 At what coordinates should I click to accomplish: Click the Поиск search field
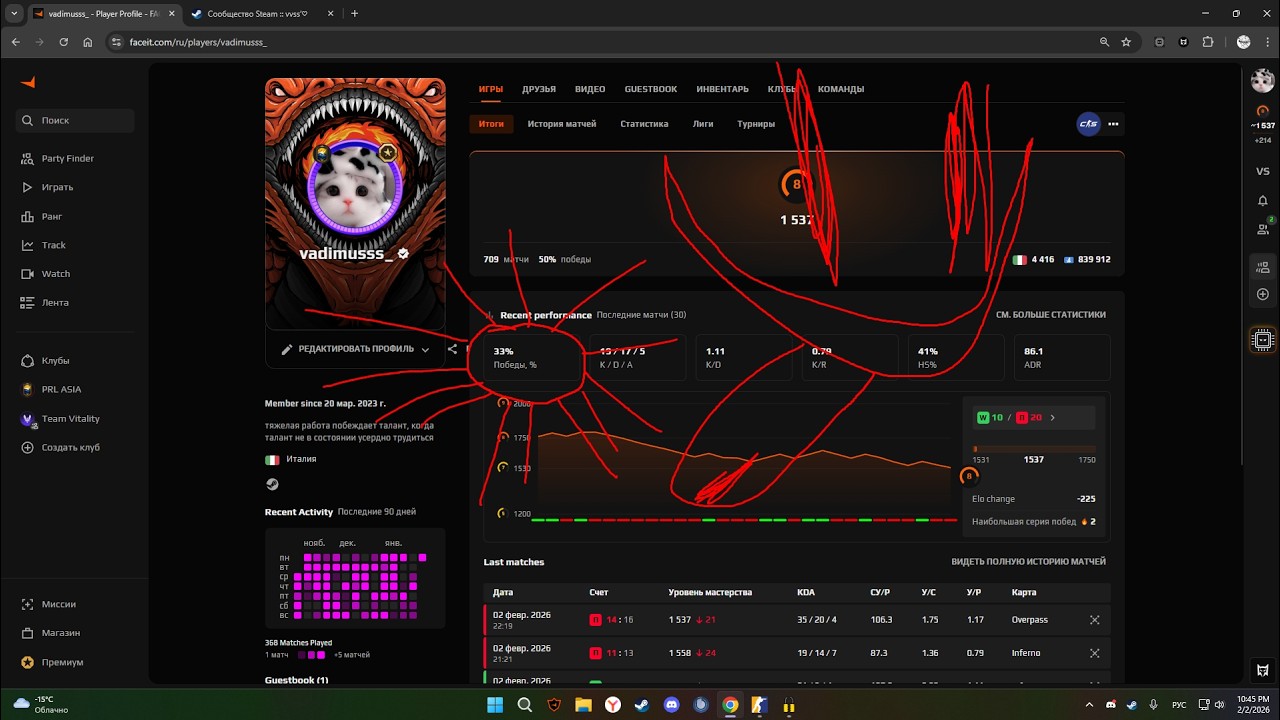click(x=75, y=120)
